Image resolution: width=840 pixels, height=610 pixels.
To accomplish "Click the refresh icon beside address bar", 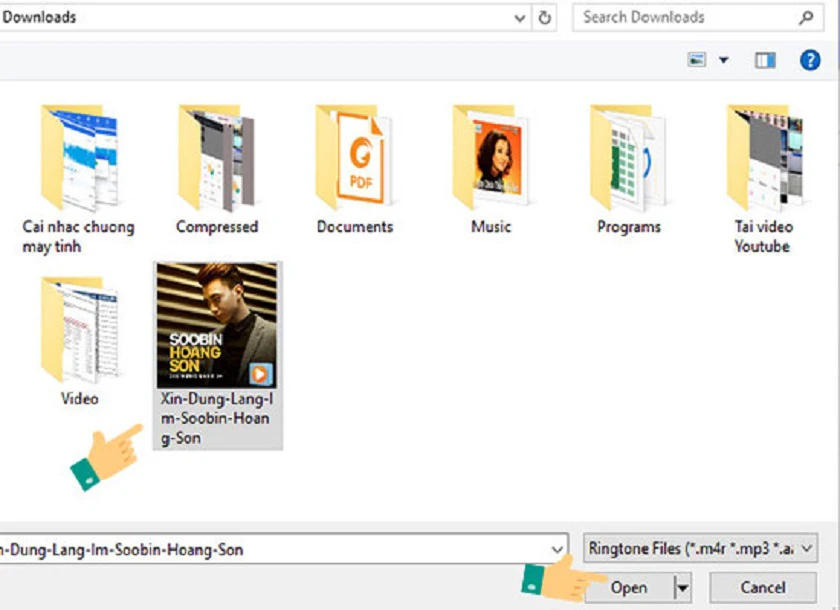I will tap(544, 18).
